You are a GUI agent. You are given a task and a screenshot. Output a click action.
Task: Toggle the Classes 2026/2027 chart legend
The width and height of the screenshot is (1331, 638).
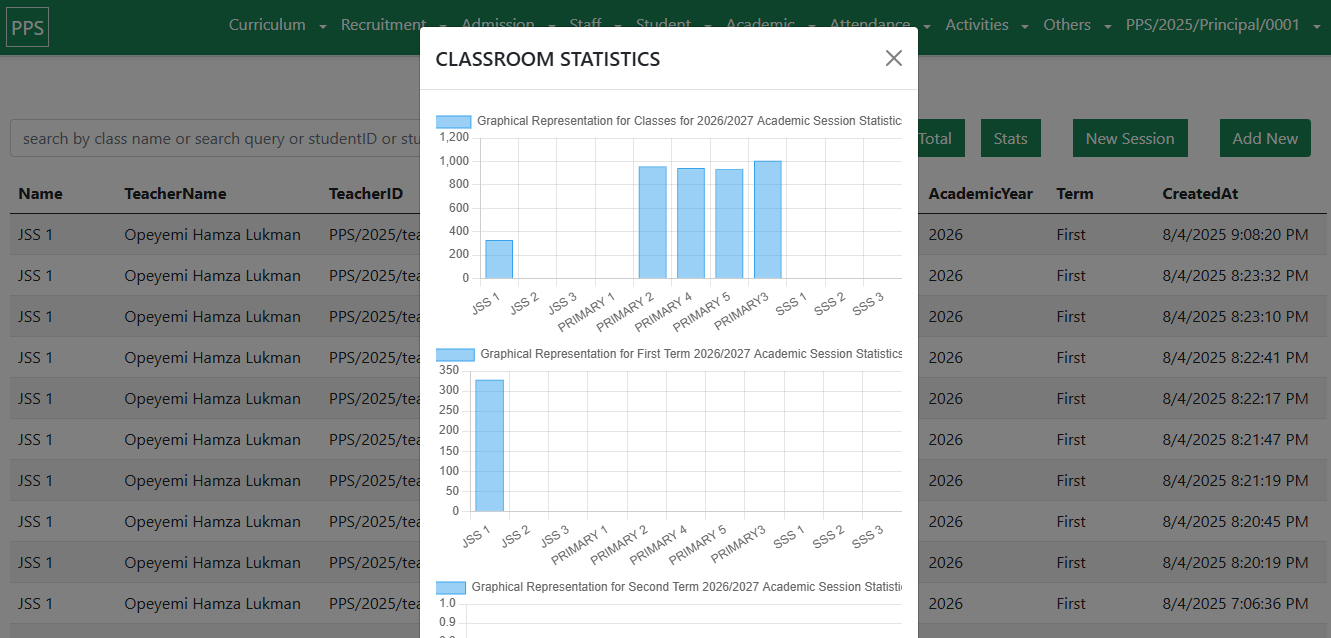[x=454, y=121]
